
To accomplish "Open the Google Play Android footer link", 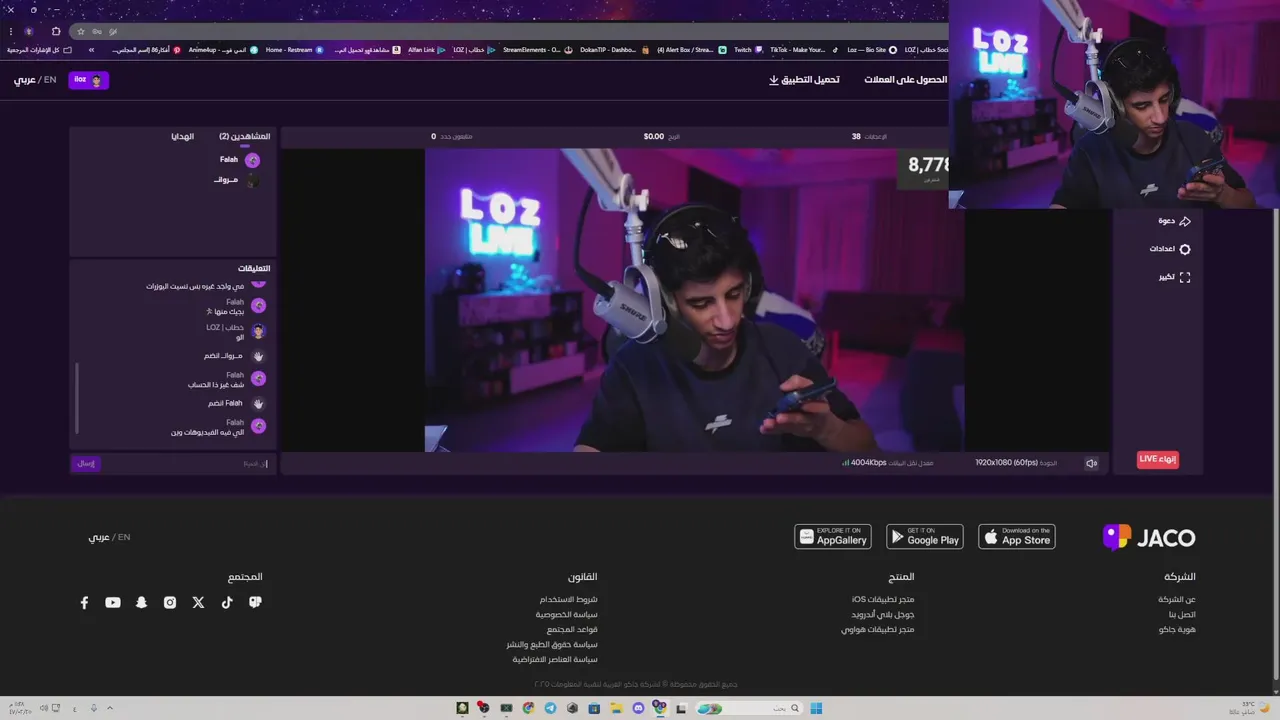I will (883, 614).
